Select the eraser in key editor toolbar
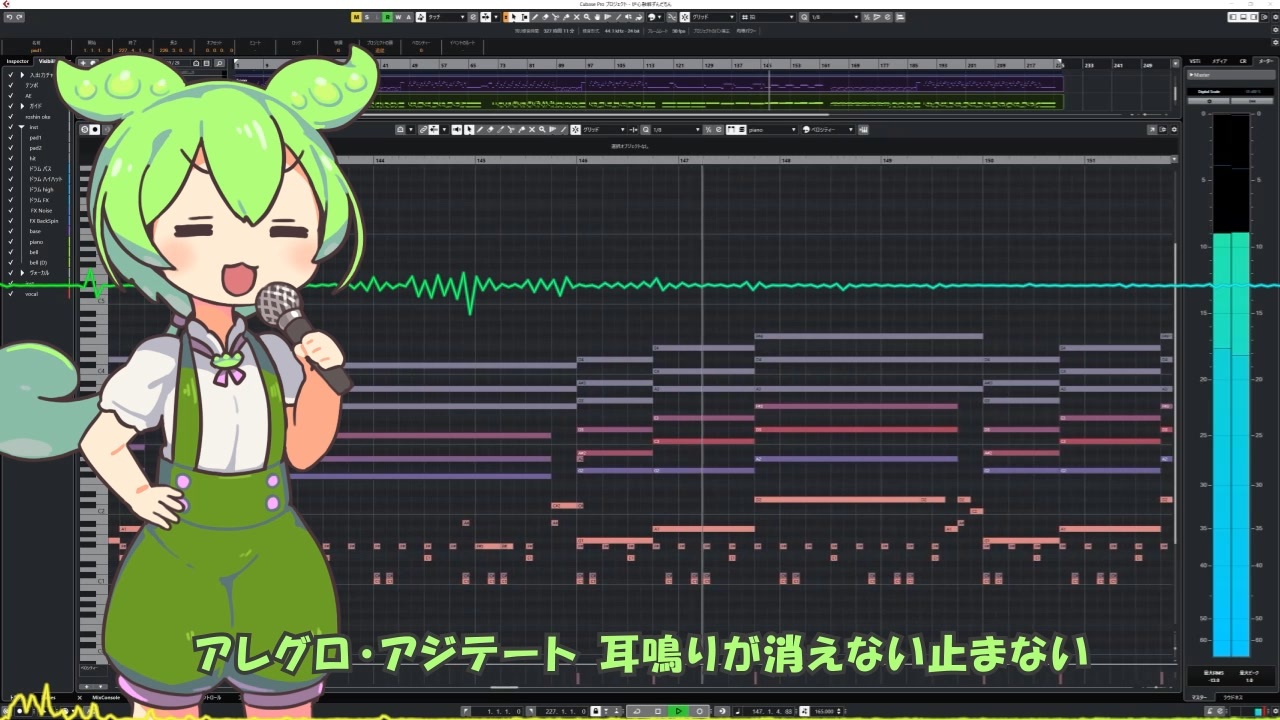The width and height of the screenshot is (1280, 720). click(x=492, y=130)
